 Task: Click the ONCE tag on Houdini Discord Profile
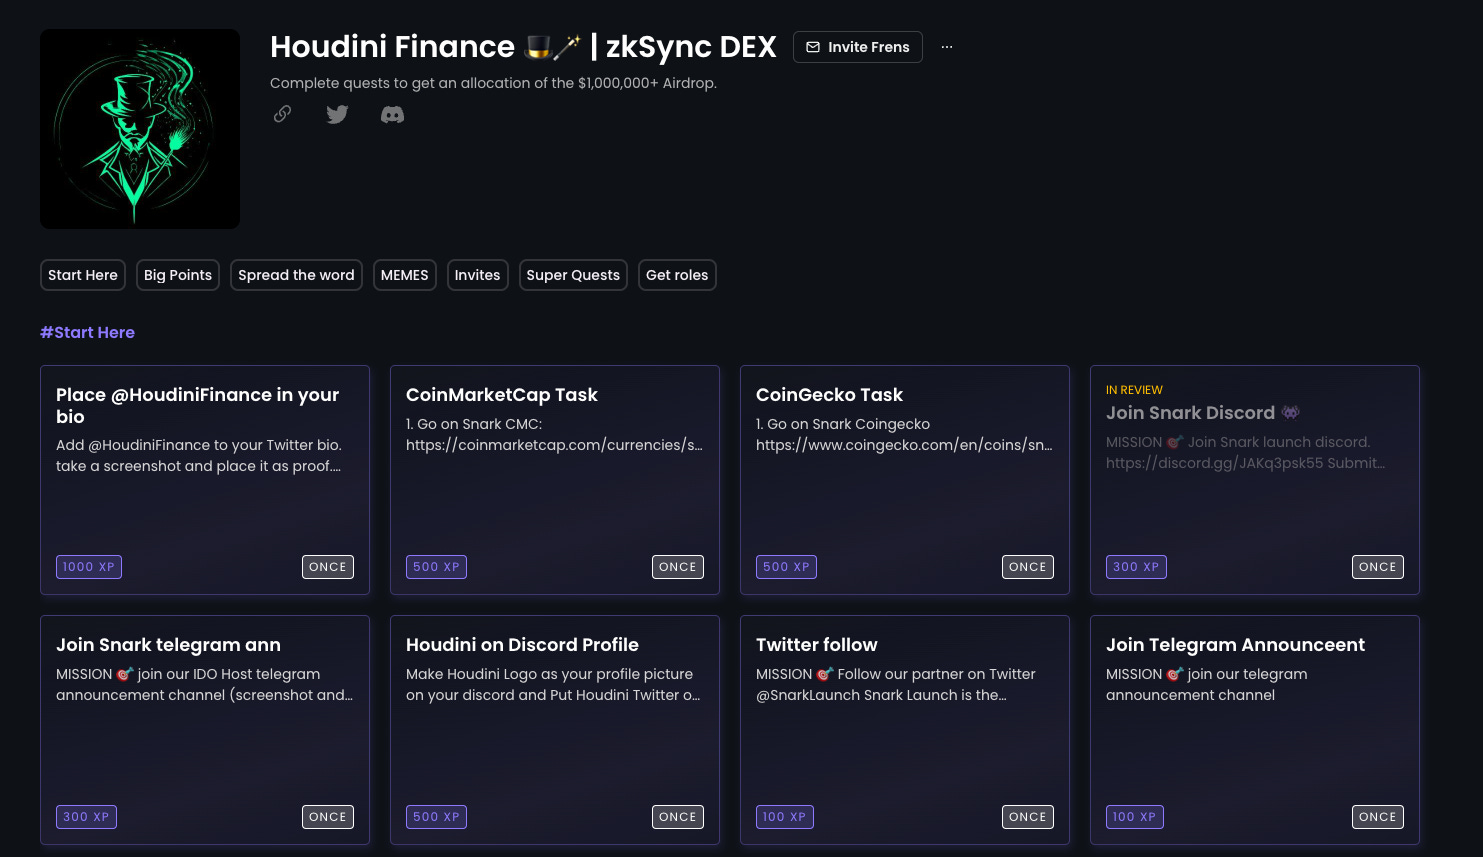[678, 817]
